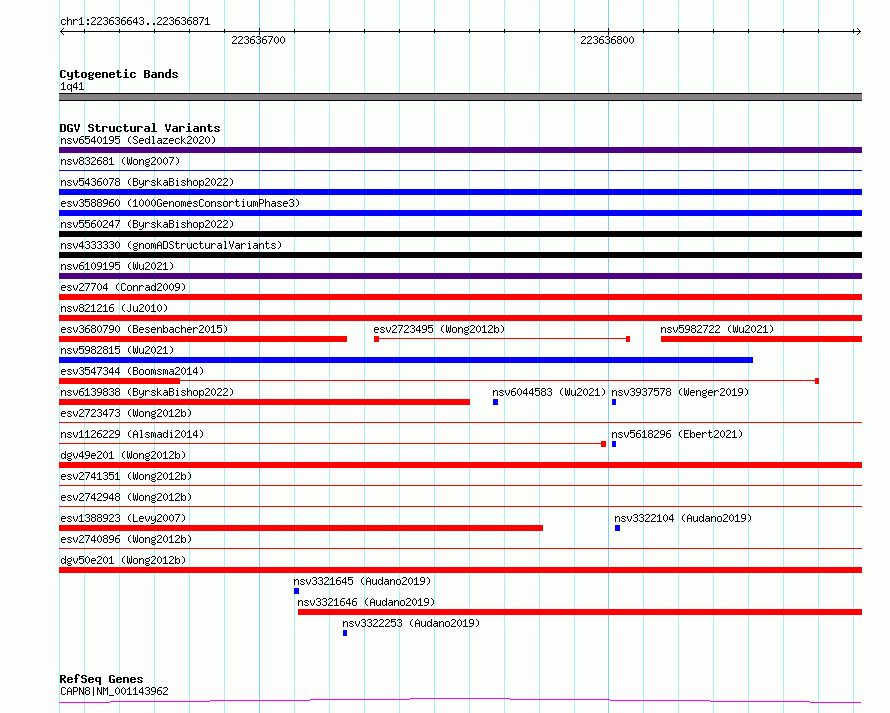890x713 pixels.
Task: Select nsv5618296 (Ebert2021) label
Action: coord(677,434)
